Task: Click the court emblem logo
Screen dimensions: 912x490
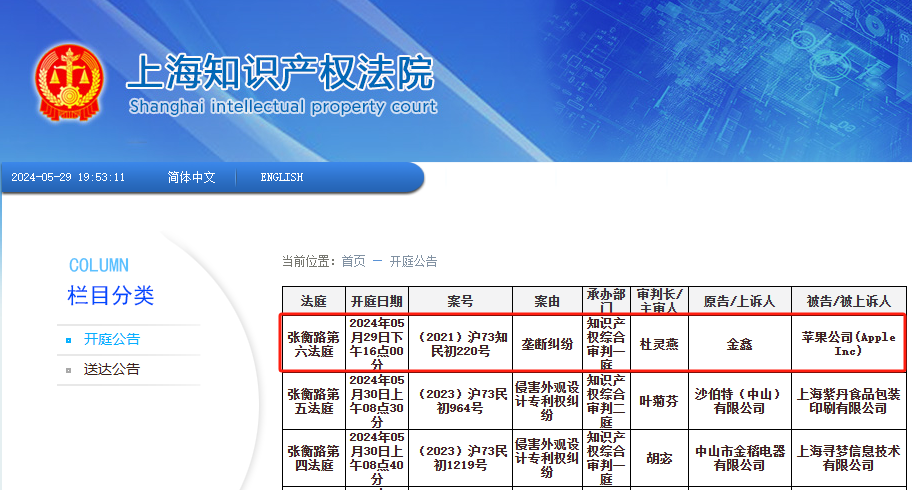Action: click(x=68, y=82)
